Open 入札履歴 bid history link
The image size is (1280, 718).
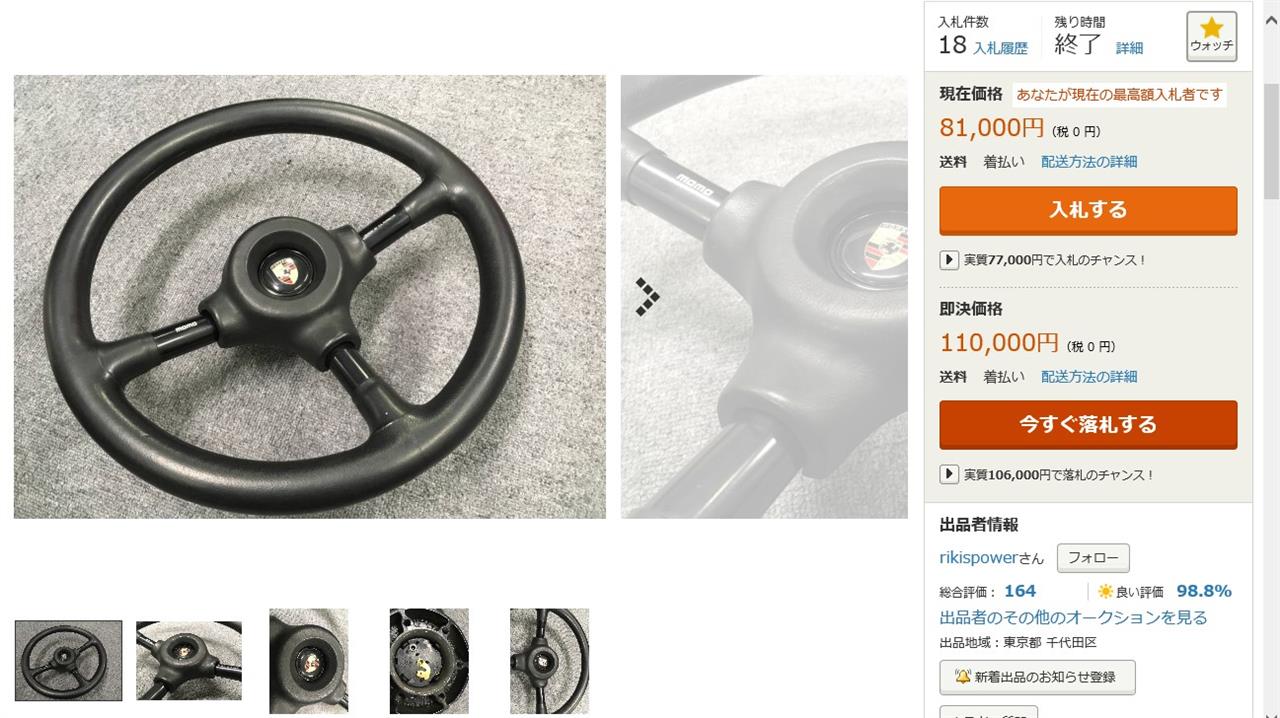click(x=1000, y=48)
